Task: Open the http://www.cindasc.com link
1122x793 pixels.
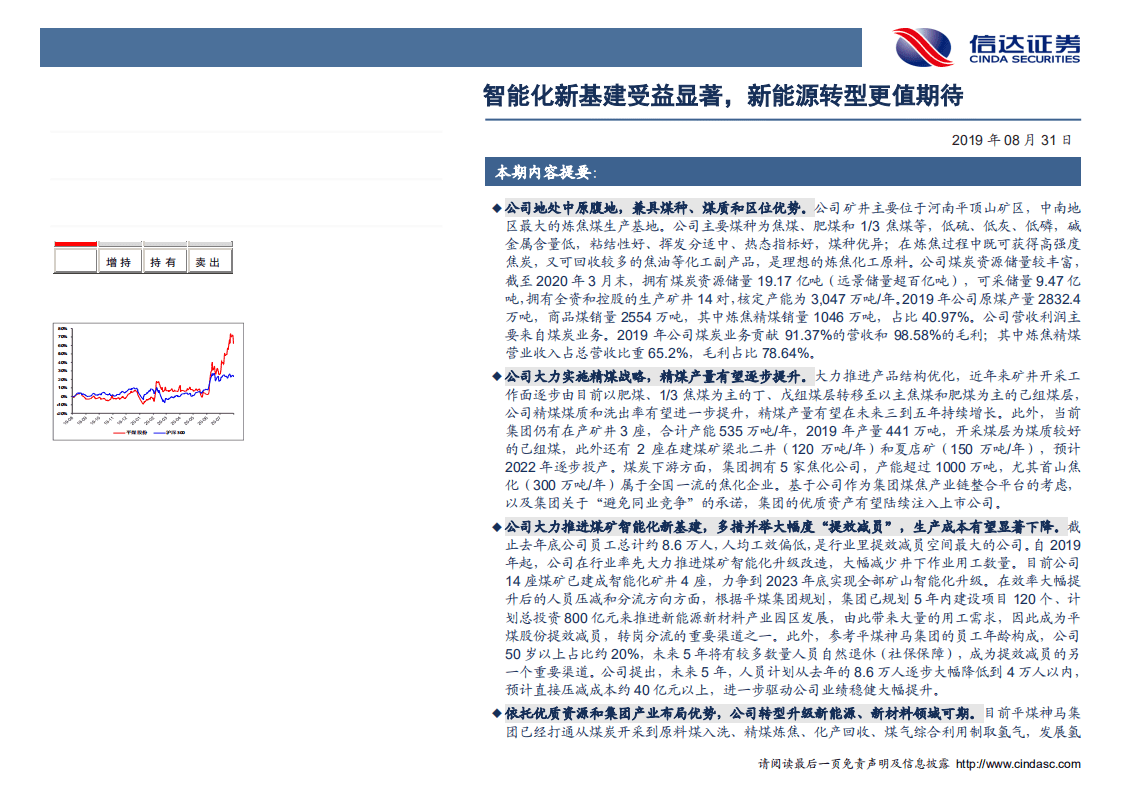Action: tap(1018, 764)
